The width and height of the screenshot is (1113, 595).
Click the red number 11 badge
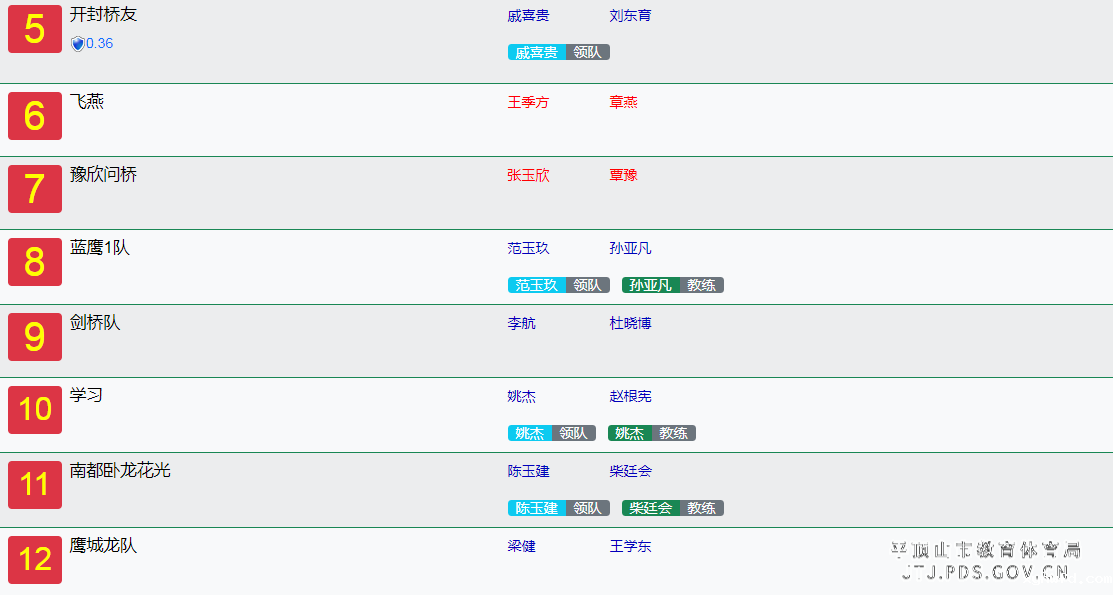pos(35,485)
